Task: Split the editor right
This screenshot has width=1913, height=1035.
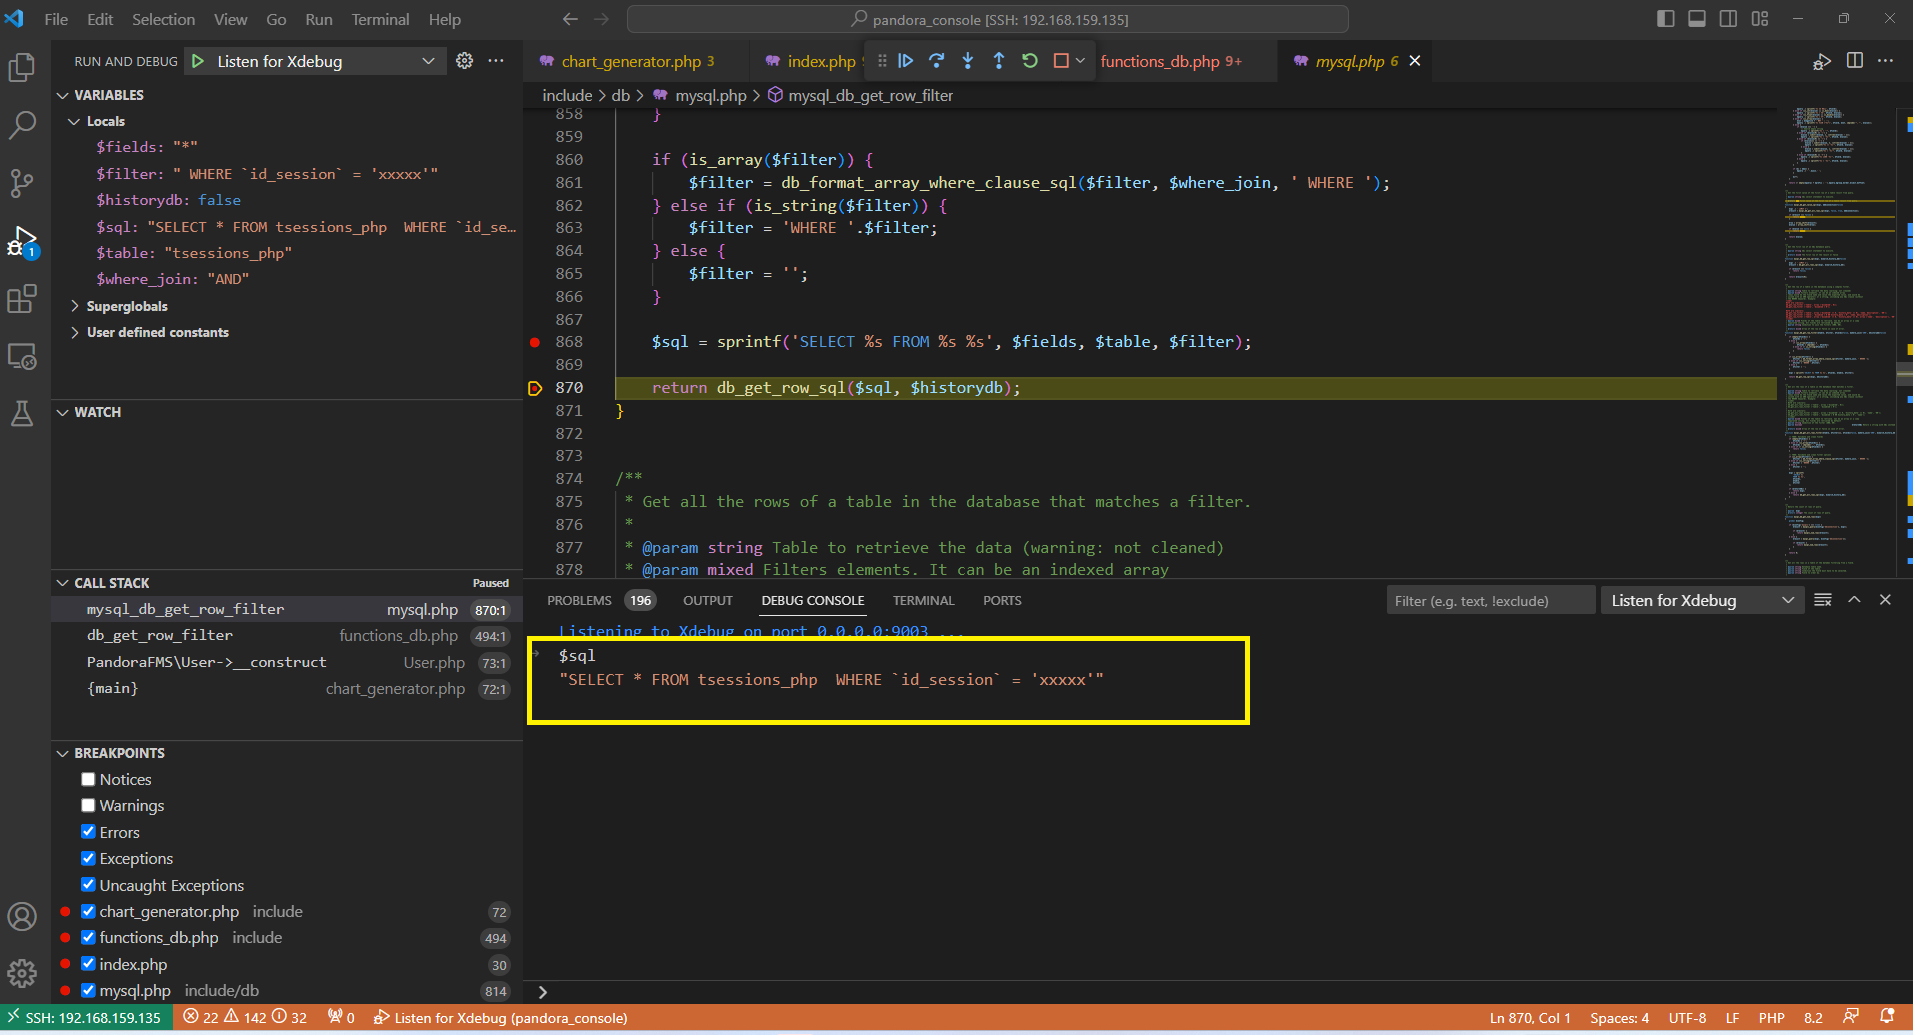Action: pos(1854,61)
